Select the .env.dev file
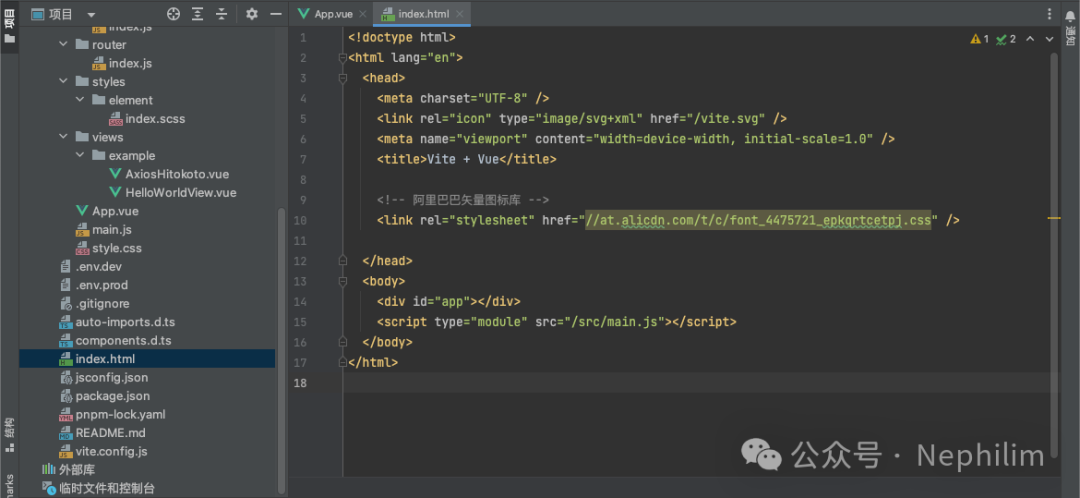Viewport: 1080px width, 498px height. pos(90,267)
